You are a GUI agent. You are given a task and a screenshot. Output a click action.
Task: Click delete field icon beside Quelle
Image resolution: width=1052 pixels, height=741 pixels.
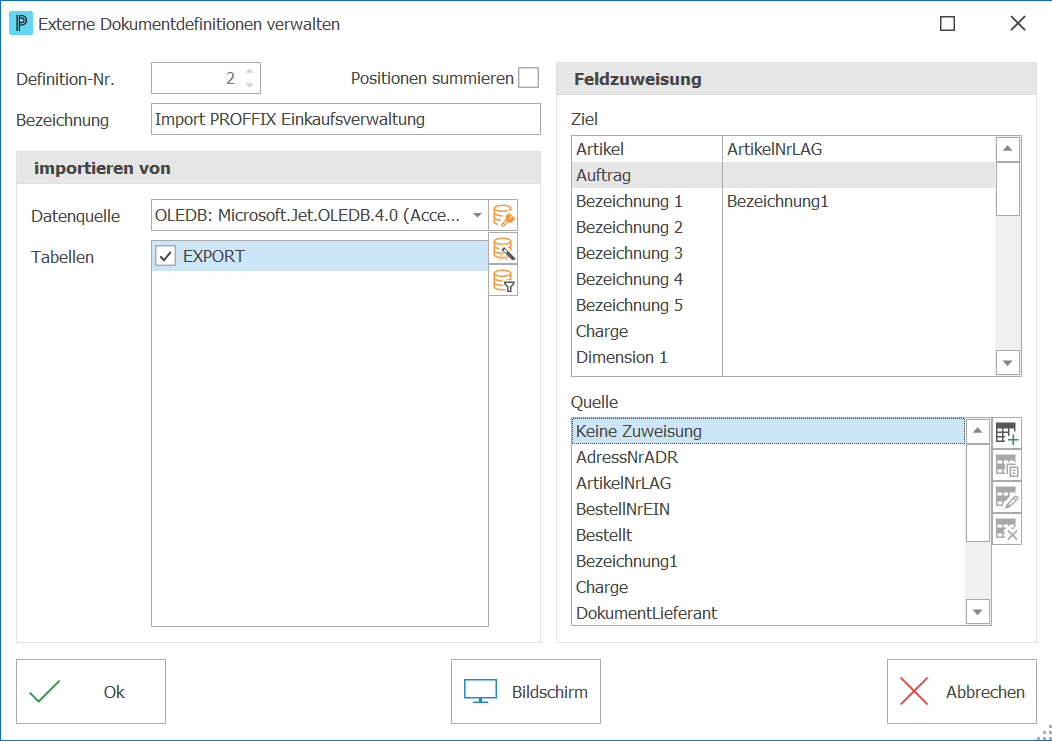click(1006, 530)
